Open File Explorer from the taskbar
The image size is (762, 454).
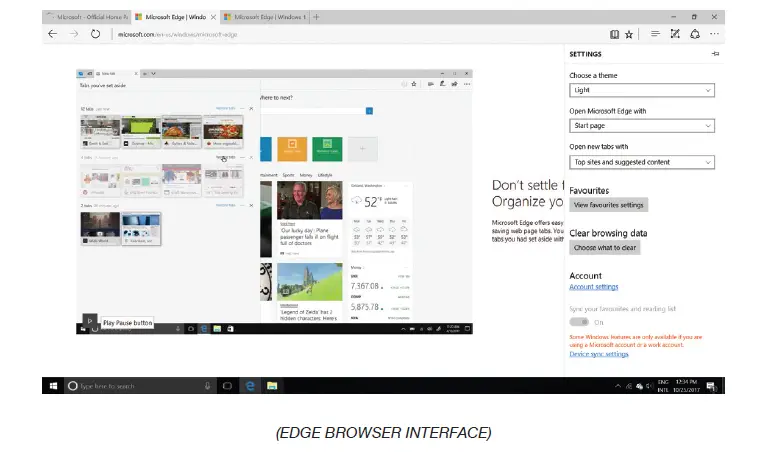(272, 386)
